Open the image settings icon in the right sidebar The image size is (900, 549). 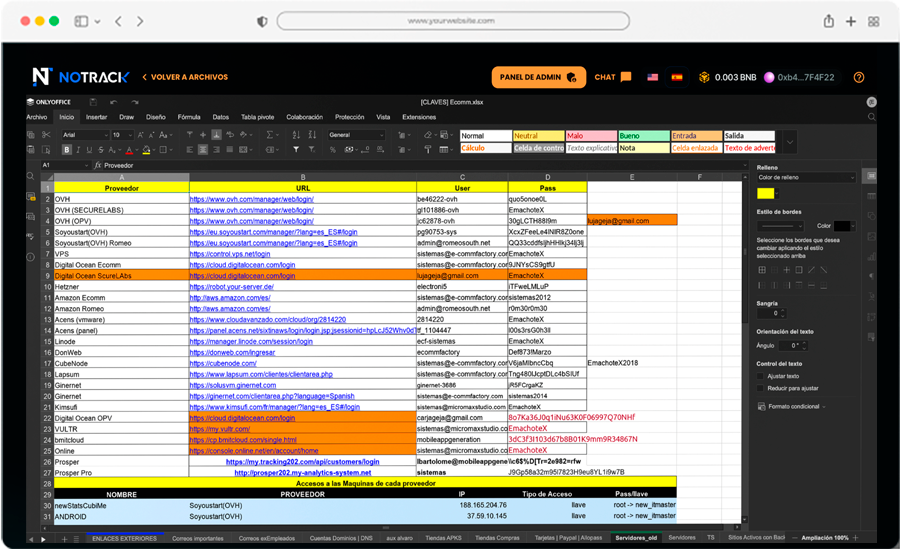point(871,237)
